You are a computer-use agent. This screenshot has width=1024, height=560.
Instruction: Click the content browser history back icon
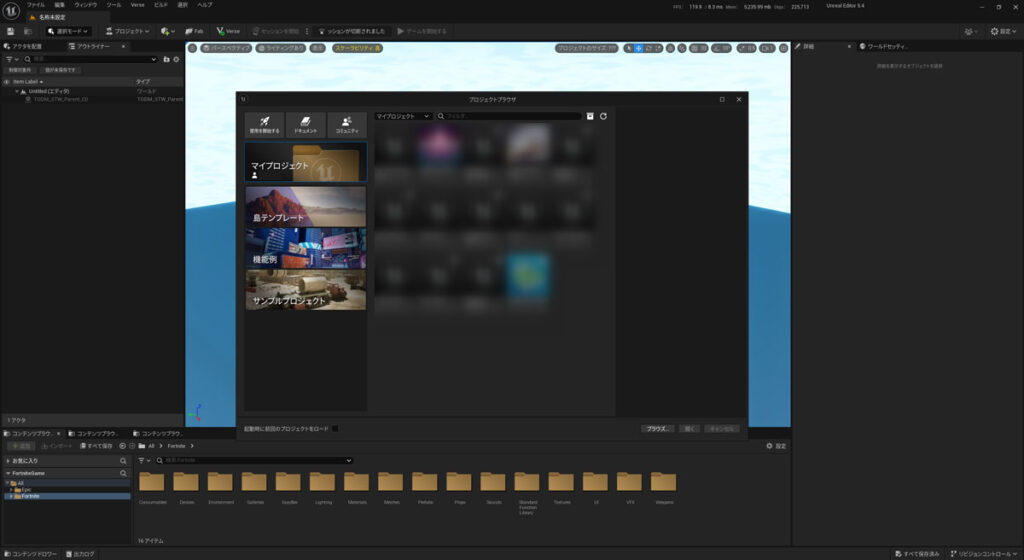[122, 446]
